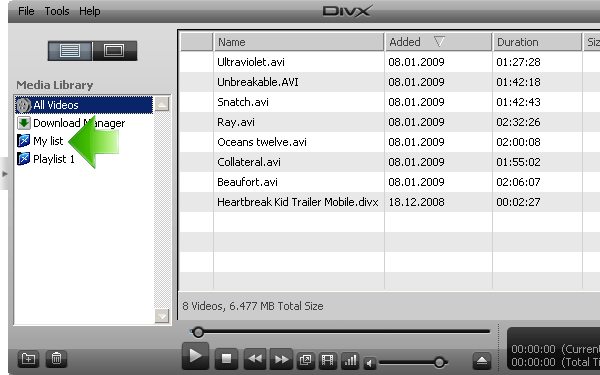Screen dimensions: 600x375
Task: Select Oceans twelve.avi in the list
Action: 262,142
